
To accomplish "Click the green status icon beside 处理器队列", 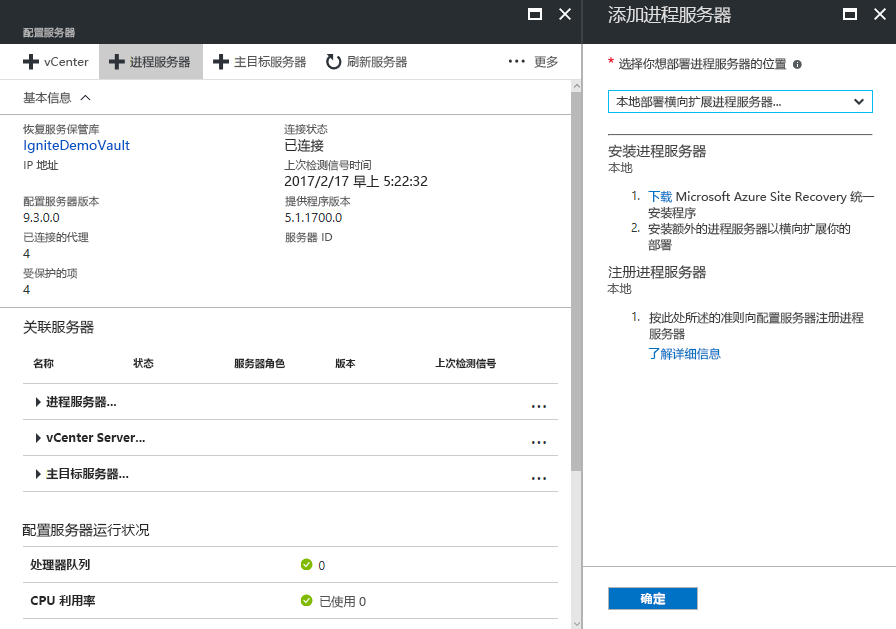I will click(307, 565).
